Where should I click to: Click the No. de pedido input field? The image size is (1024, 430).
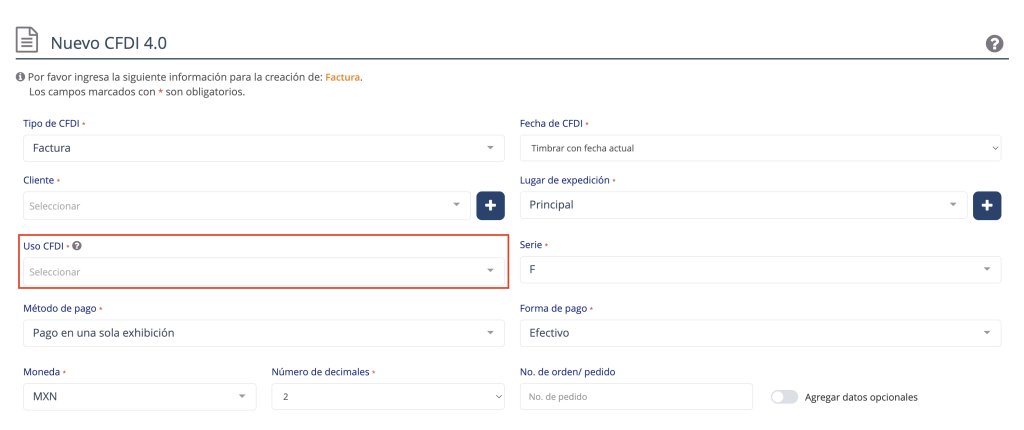coord(637,397)
